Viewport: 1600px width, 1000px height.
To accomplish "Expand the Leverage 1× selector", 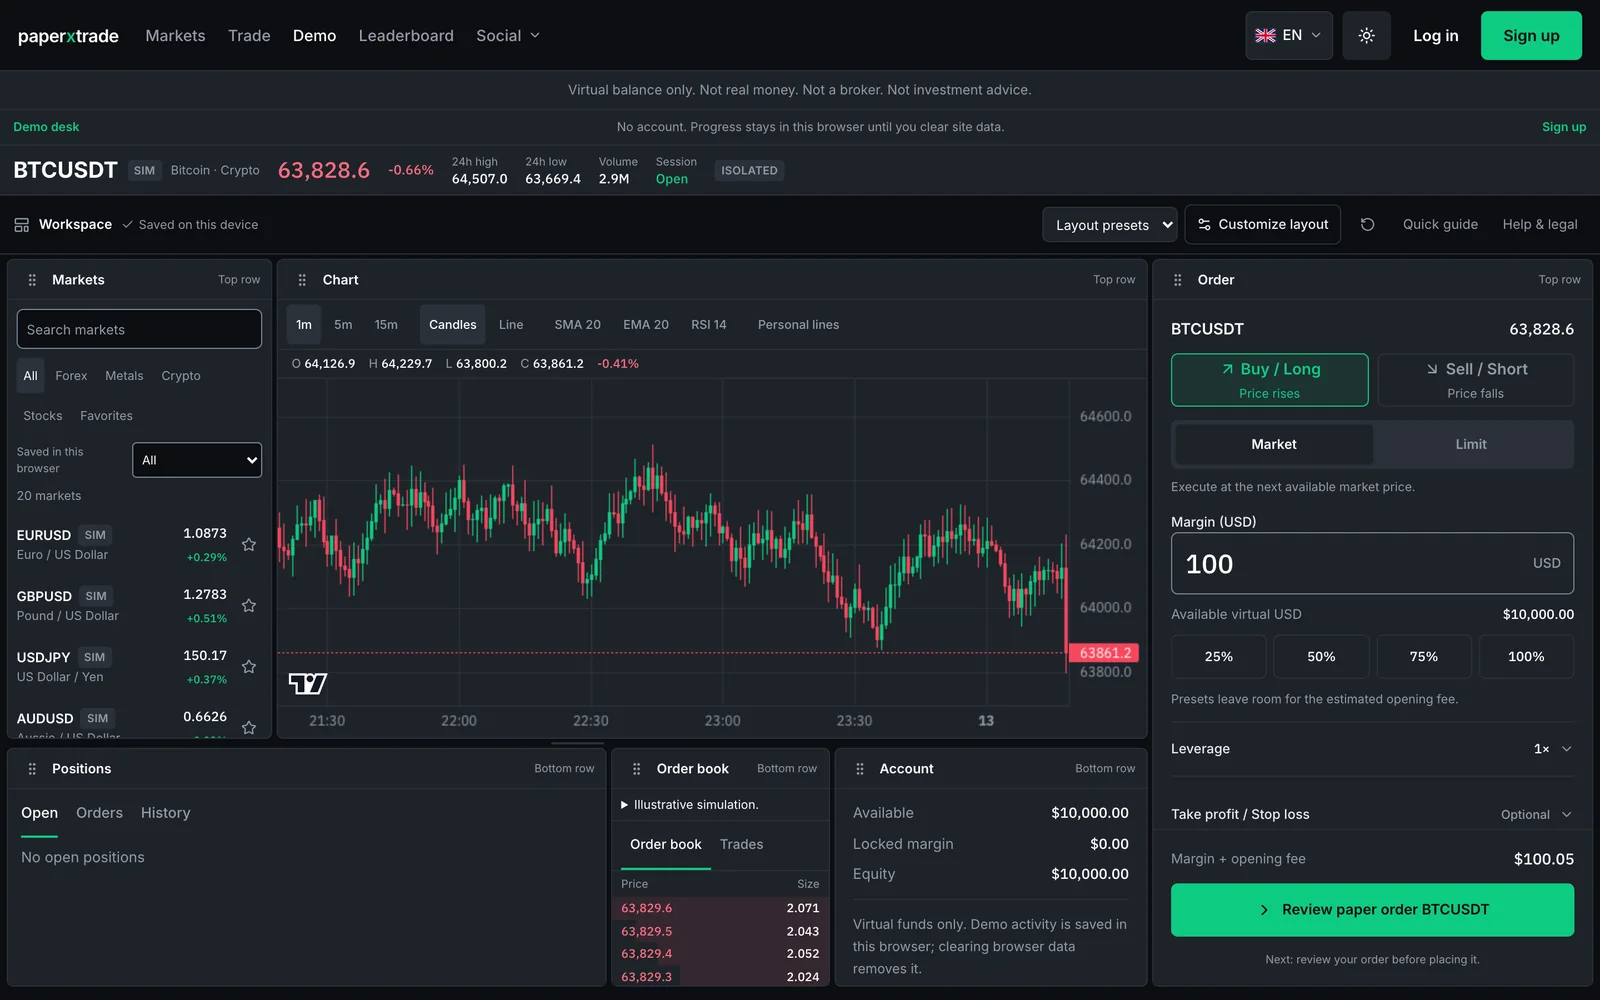I will (1372, 749).
